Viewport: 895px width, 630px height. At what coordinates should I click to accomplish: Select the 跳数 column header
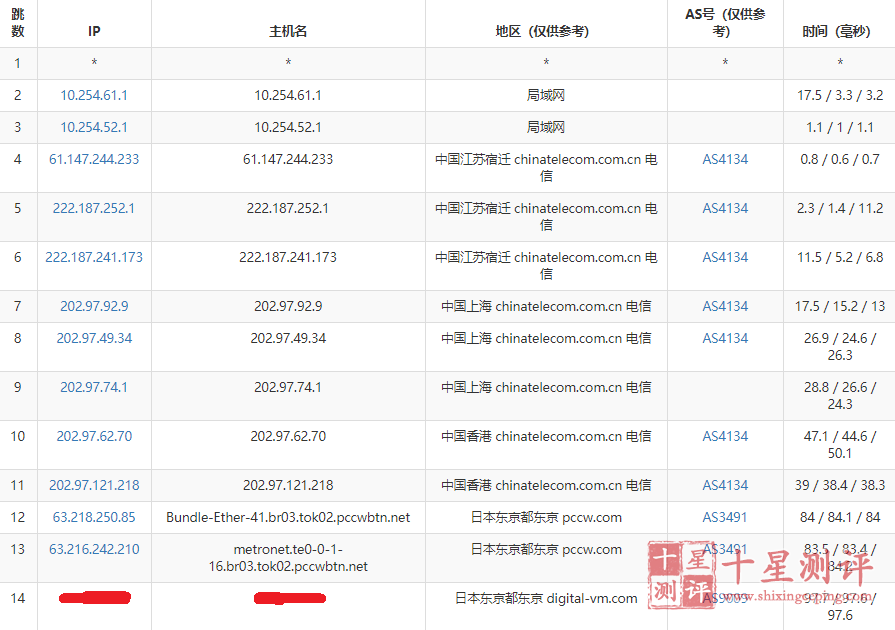pos(18,23)
